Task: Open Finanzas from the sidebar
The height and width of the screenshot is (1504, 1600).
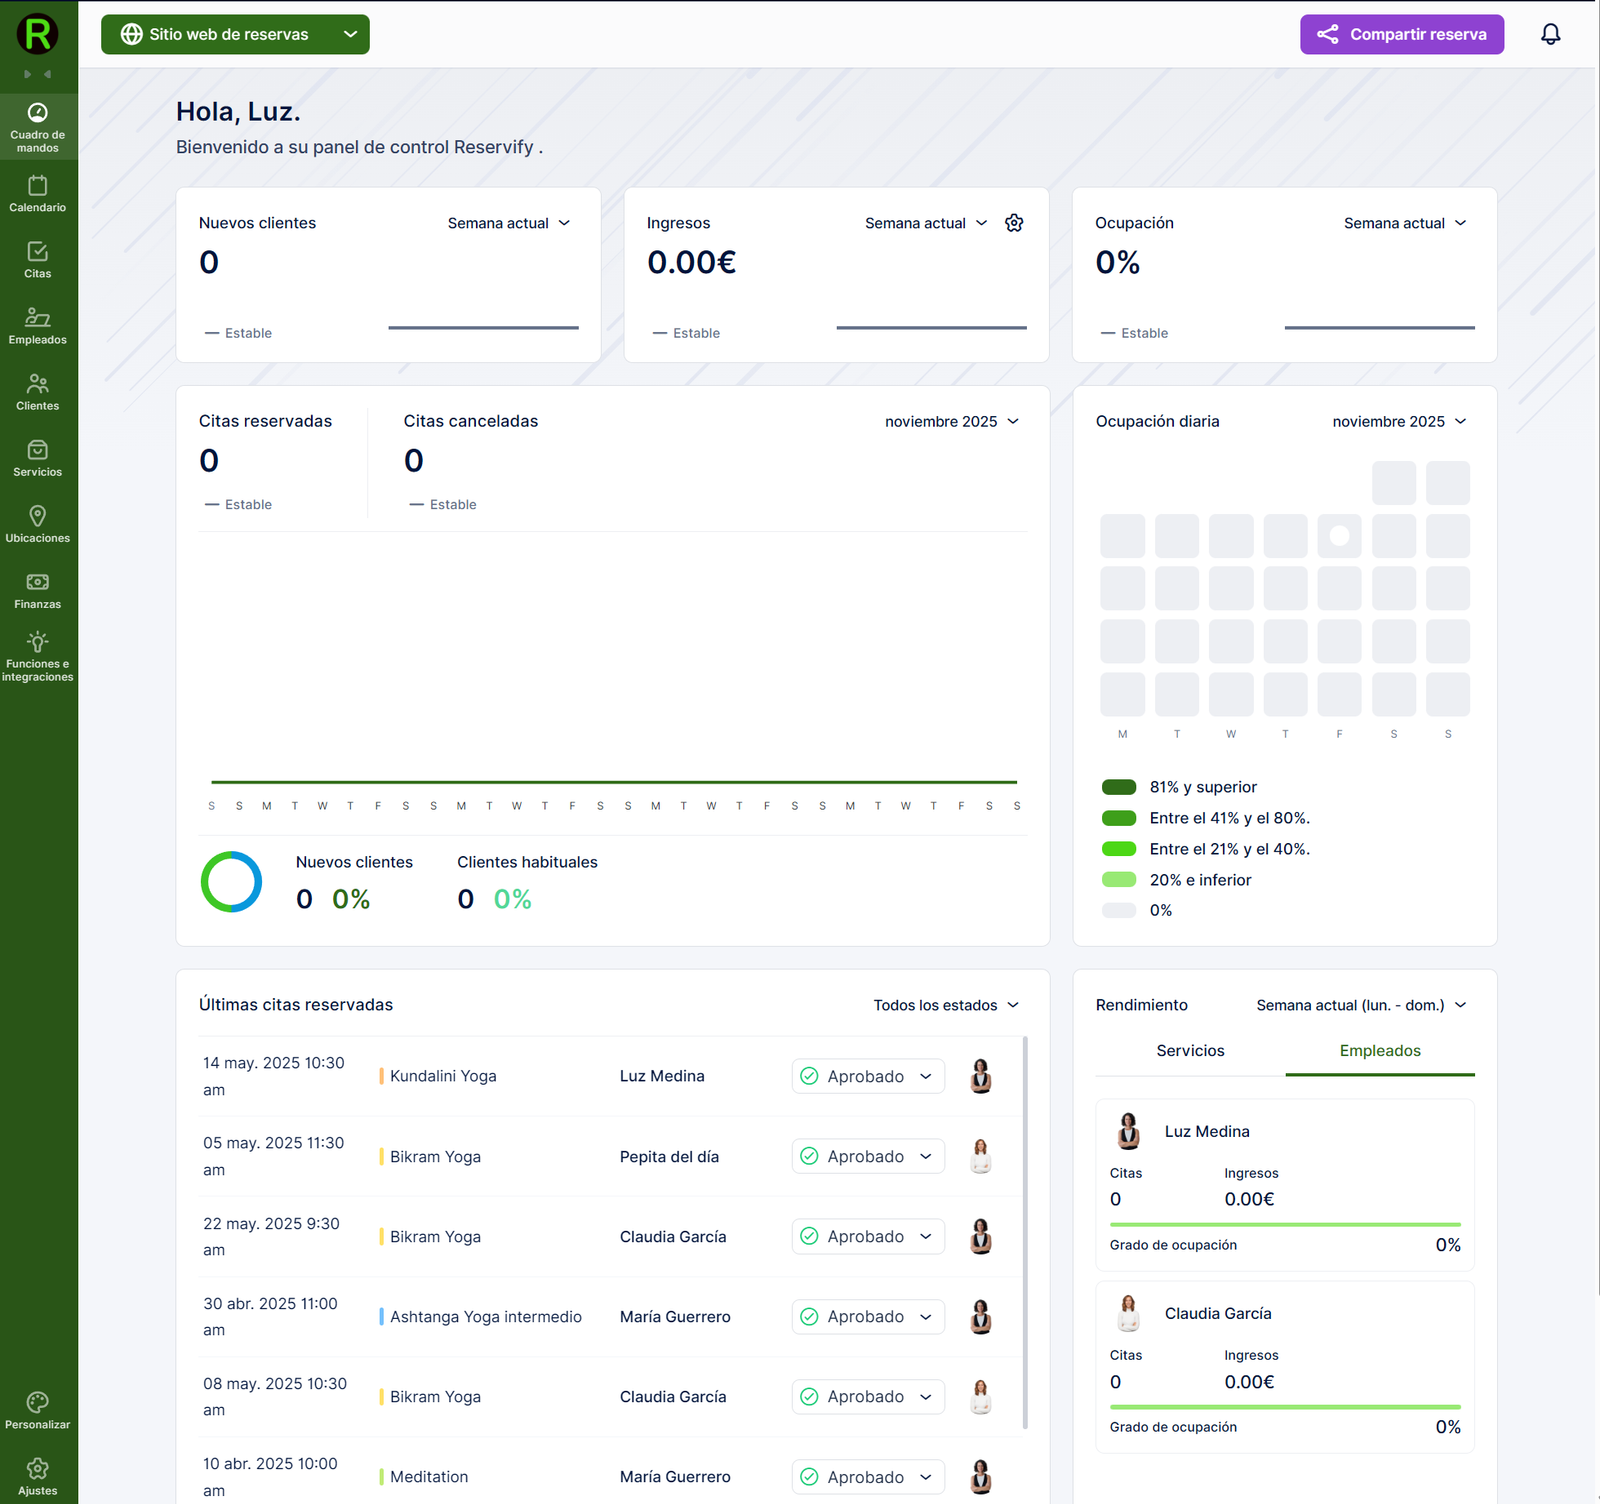Action: (38, 590)
